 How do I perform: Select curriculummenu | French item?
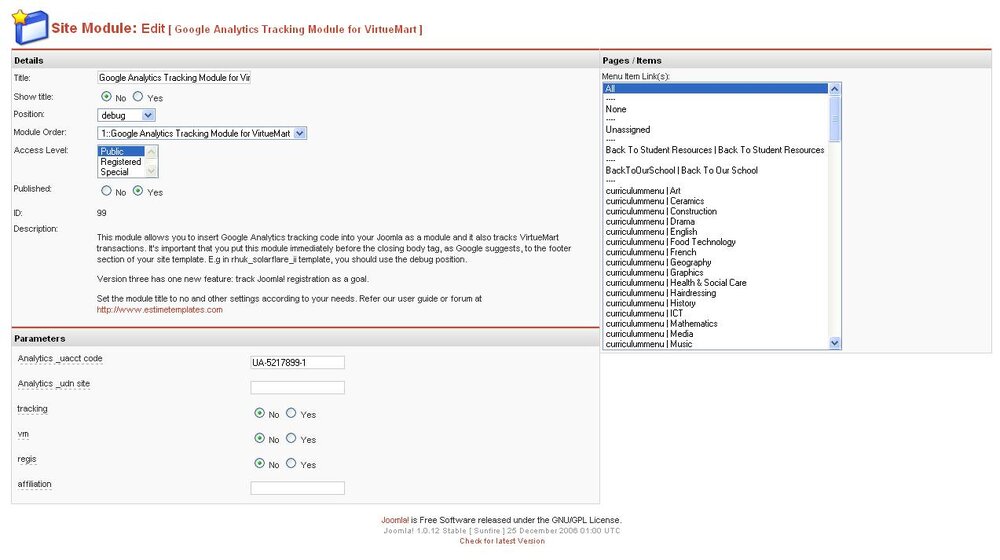pyautogui.click(x=715, y=252)
